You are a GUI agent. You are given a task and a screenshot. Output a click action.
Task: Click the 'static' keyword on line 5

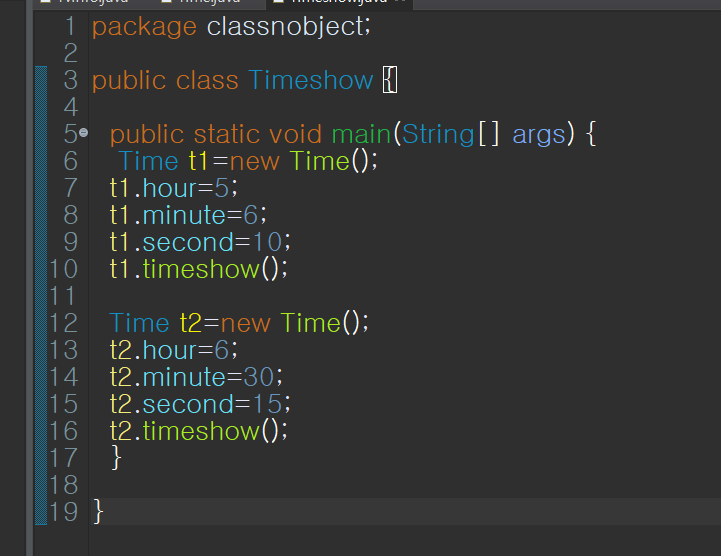pos(227,134)
